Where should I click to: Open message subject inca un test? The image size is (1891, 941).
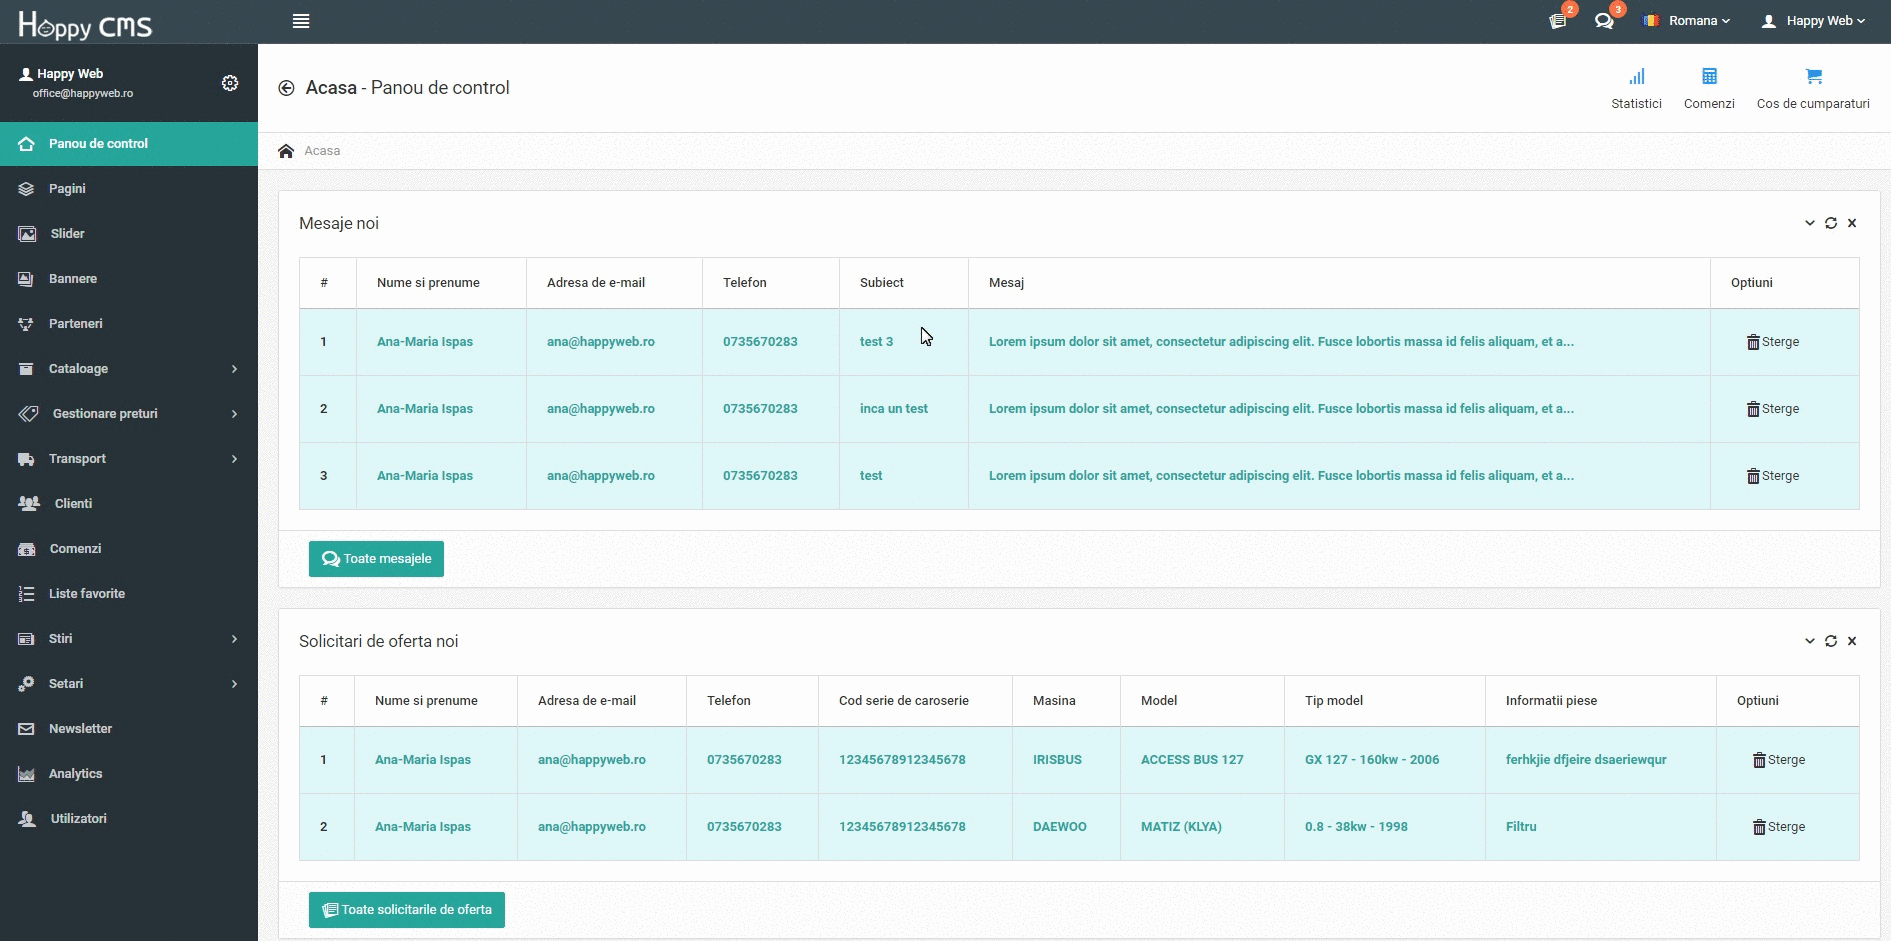click(x=894, y=409)
